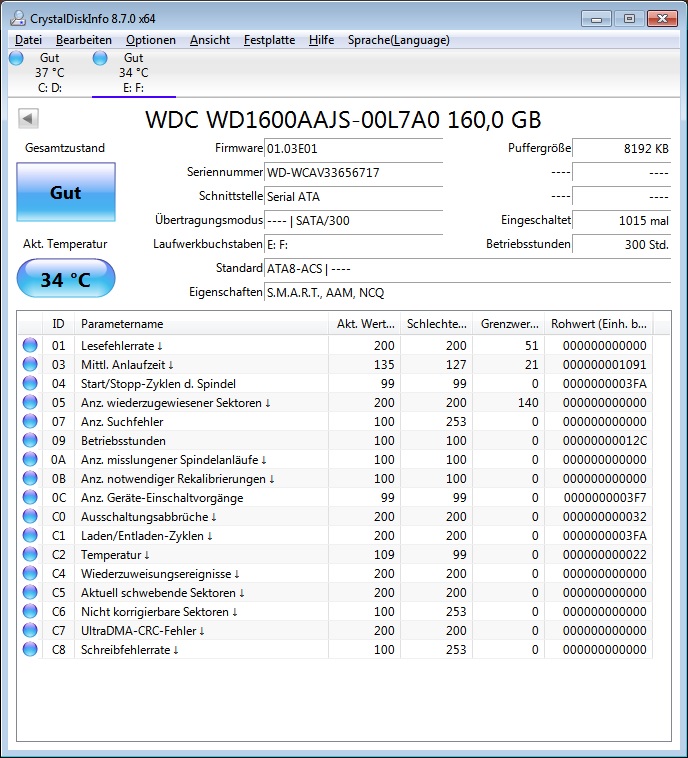Click current value 135

tap(384, 364)
